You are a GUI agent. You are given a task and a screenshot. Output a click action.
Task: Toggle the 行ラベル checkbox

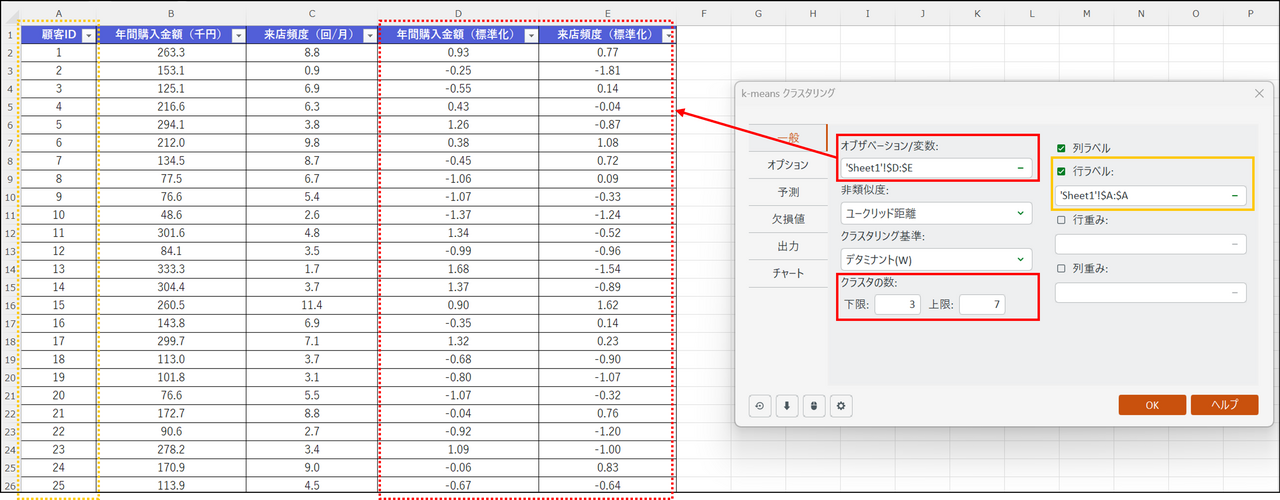[1062, 170]
